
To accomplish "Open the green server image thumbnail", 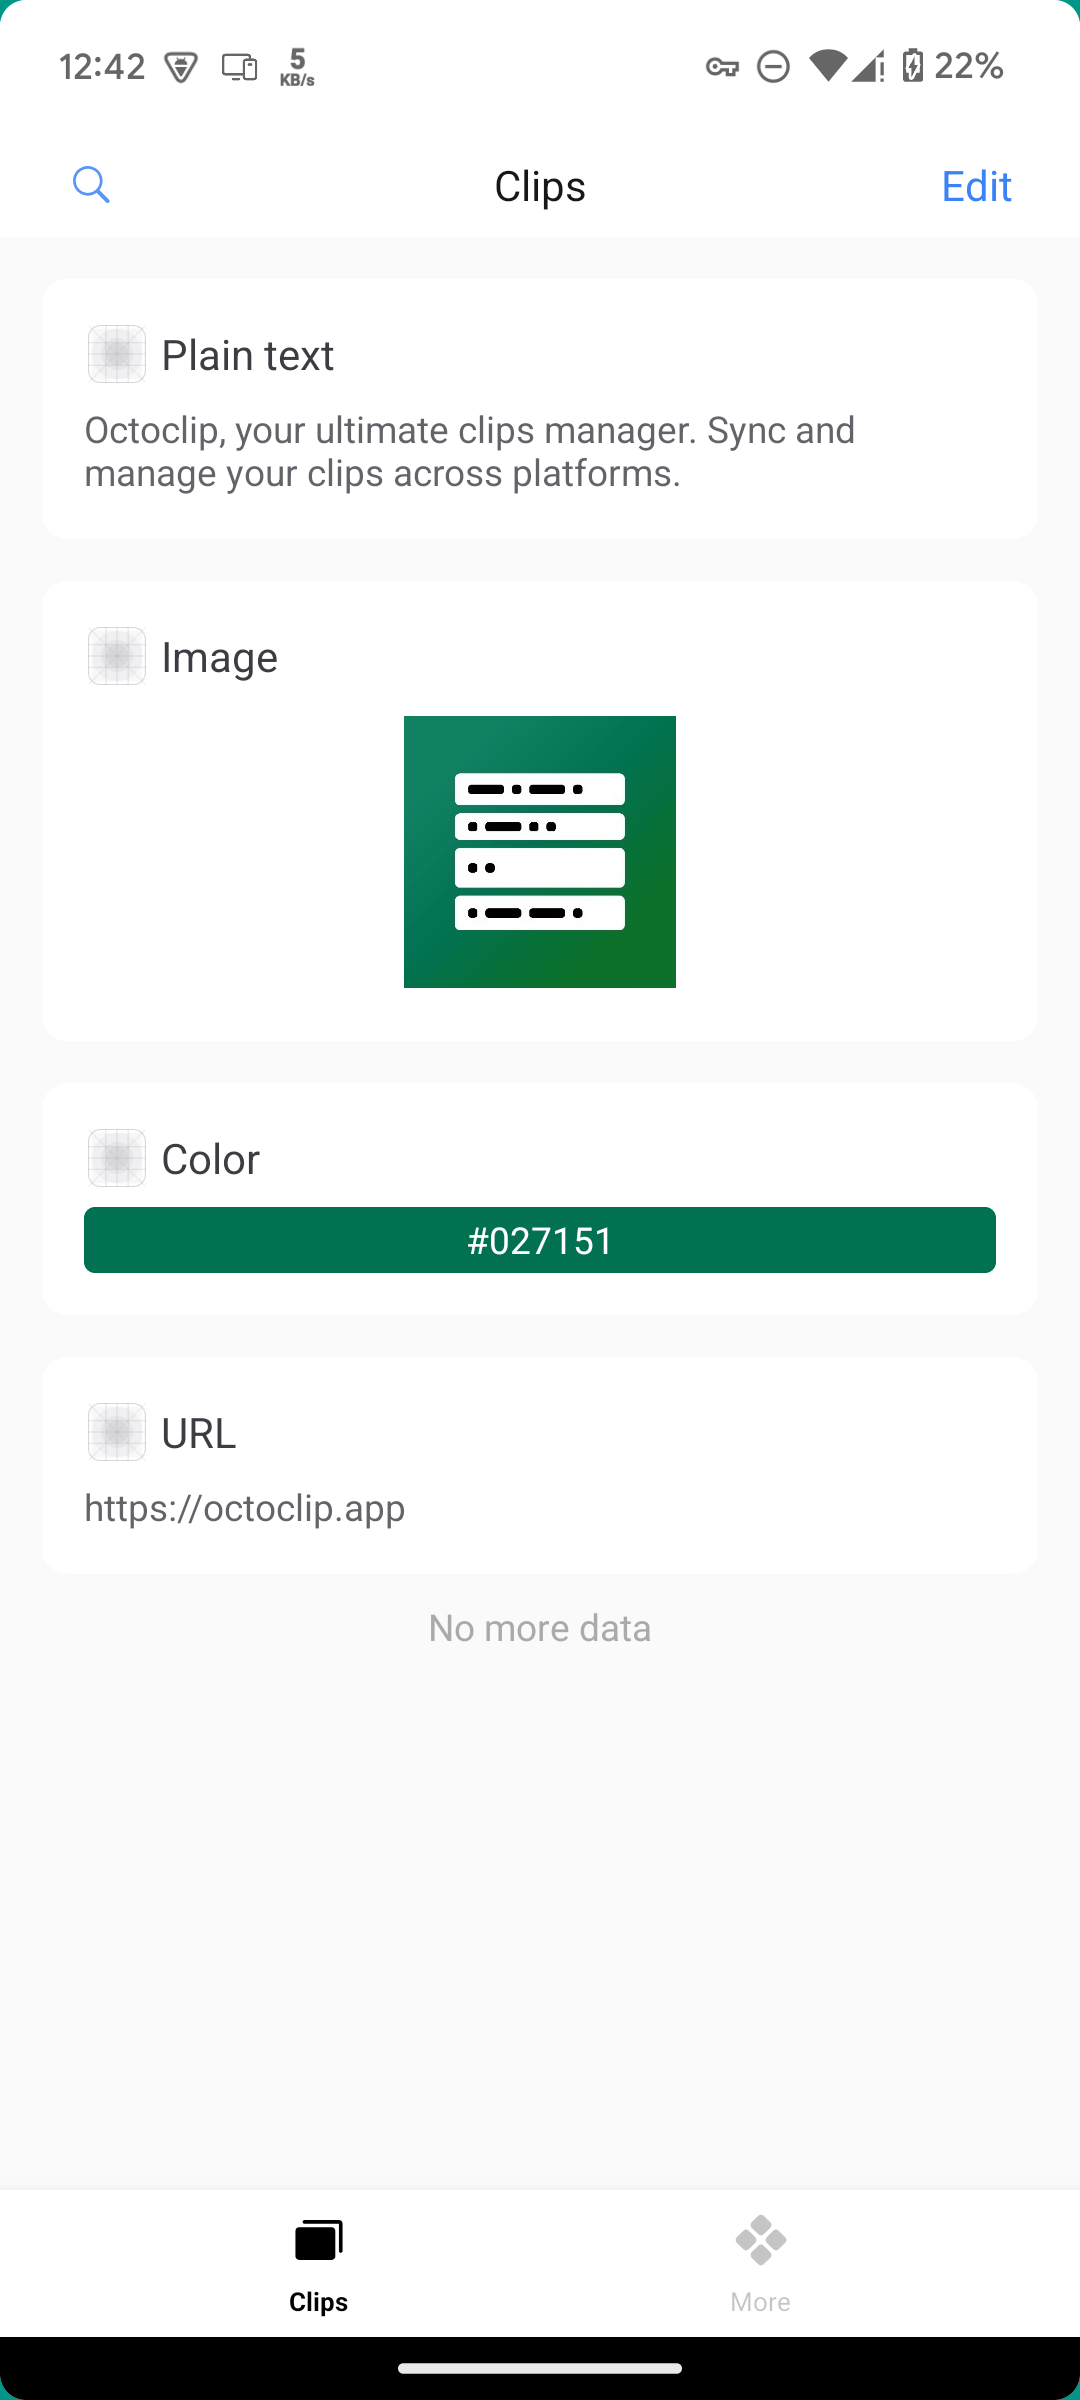I will pyautogui.click(x=540, y=851).
